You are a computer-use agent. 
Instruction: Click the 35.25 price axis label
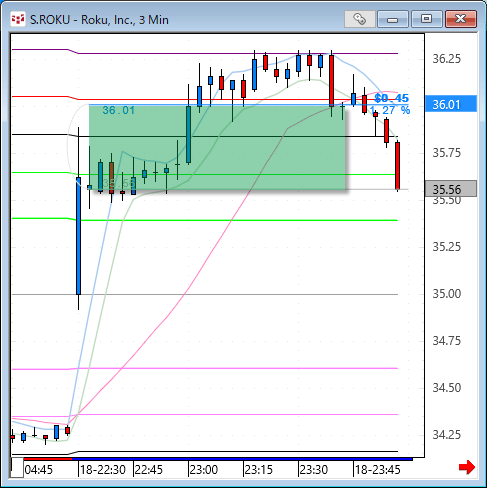[x=446, y=247]
